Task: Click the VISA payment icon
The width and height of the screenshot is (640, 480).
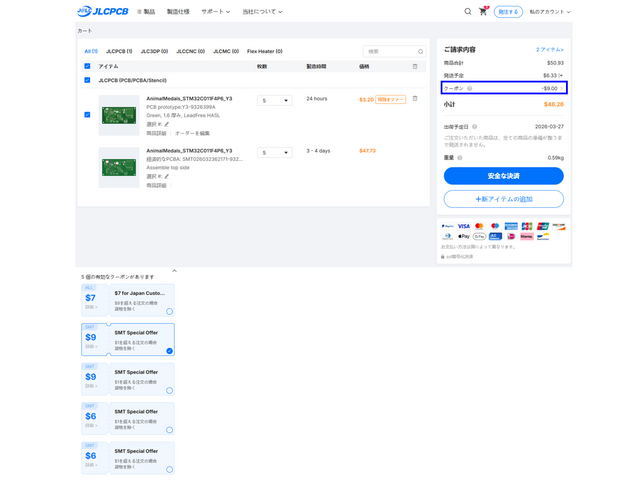Action: tap(463, 226)
